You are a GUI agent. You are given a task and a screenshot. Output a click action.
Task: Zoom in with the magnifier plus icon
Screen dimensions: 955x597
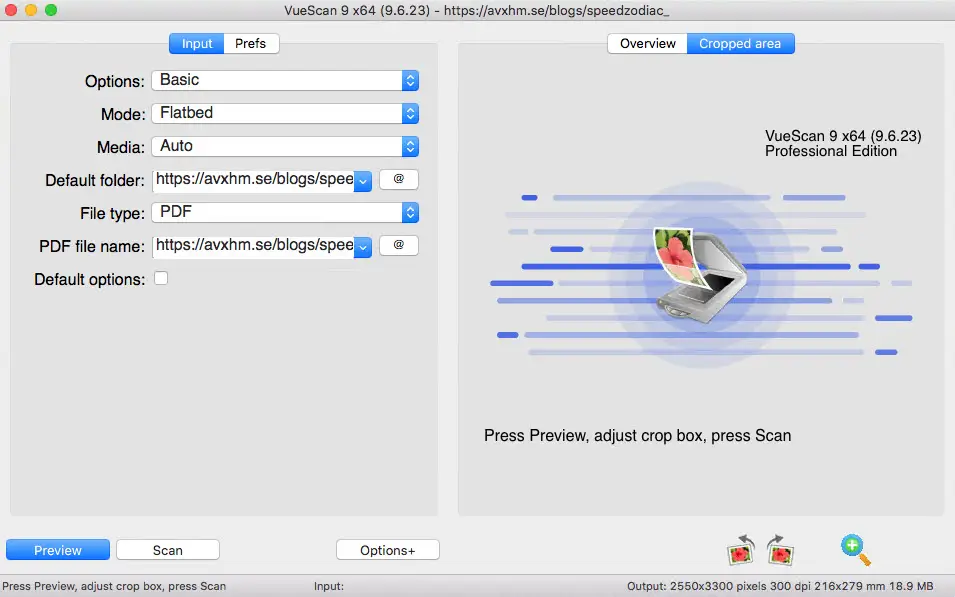tap(856, 549)
